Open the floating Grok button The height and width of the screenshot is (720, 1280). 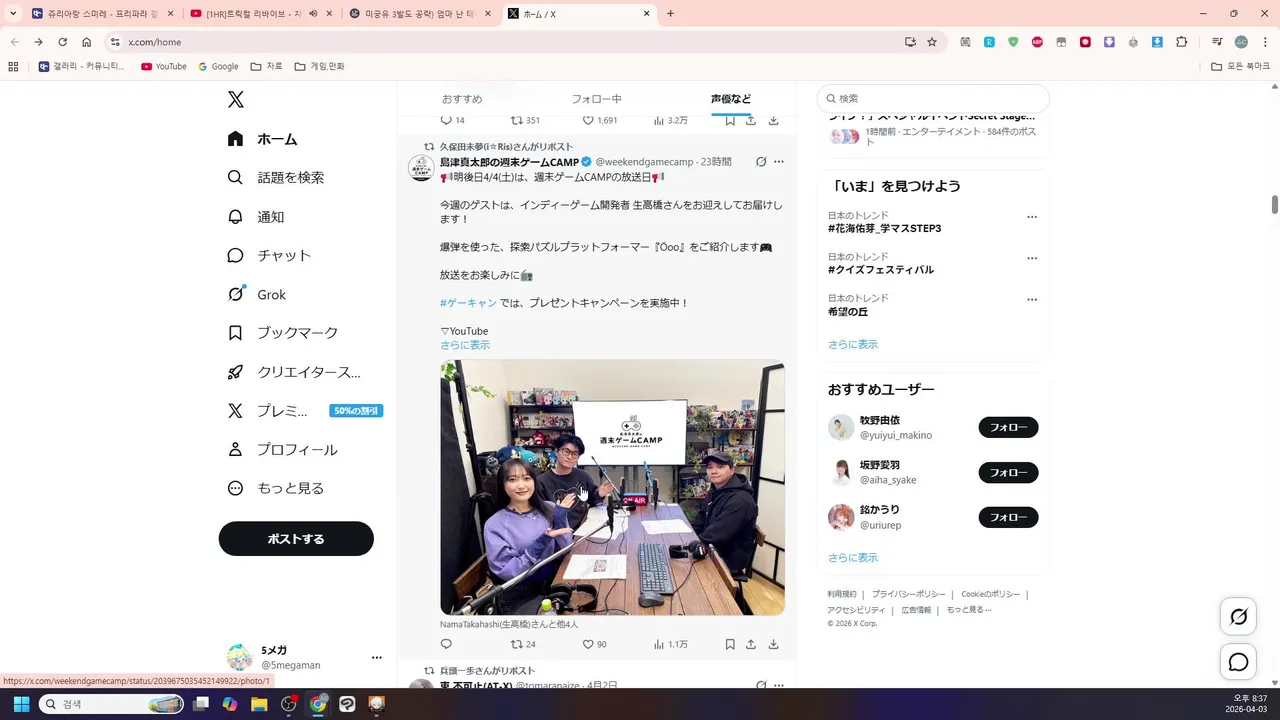click(x=1238, y=617)
